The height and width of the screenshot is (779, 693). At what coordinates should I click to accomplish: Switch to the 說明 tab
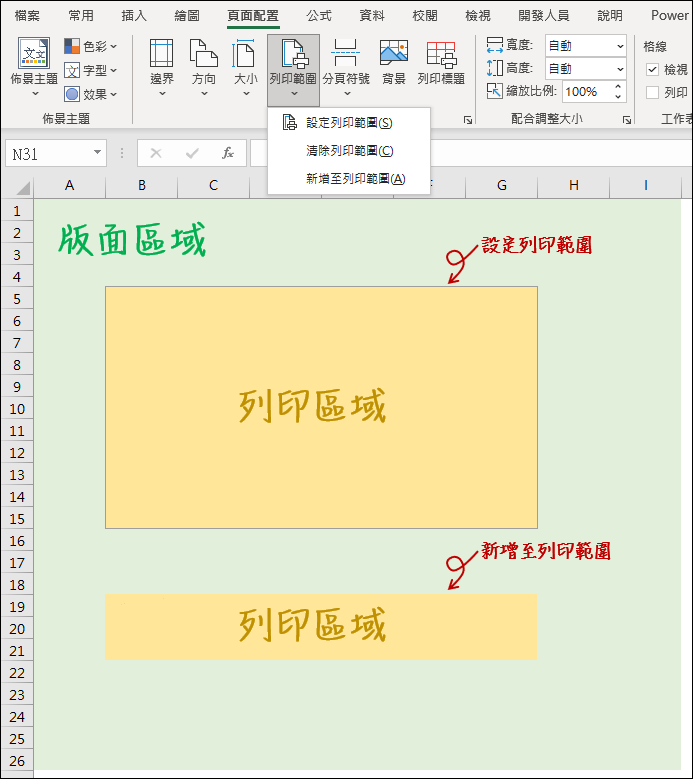[x=610, y=16]
